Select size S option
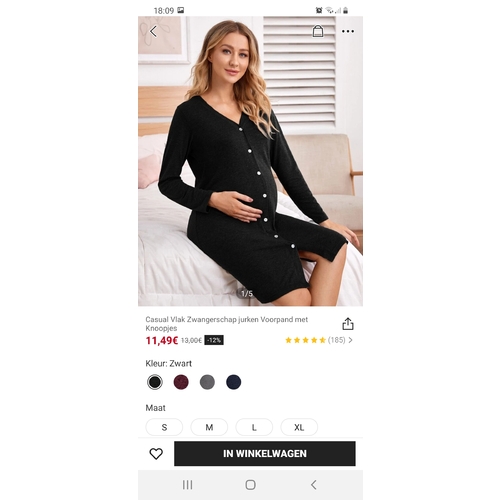 [164, 427]
